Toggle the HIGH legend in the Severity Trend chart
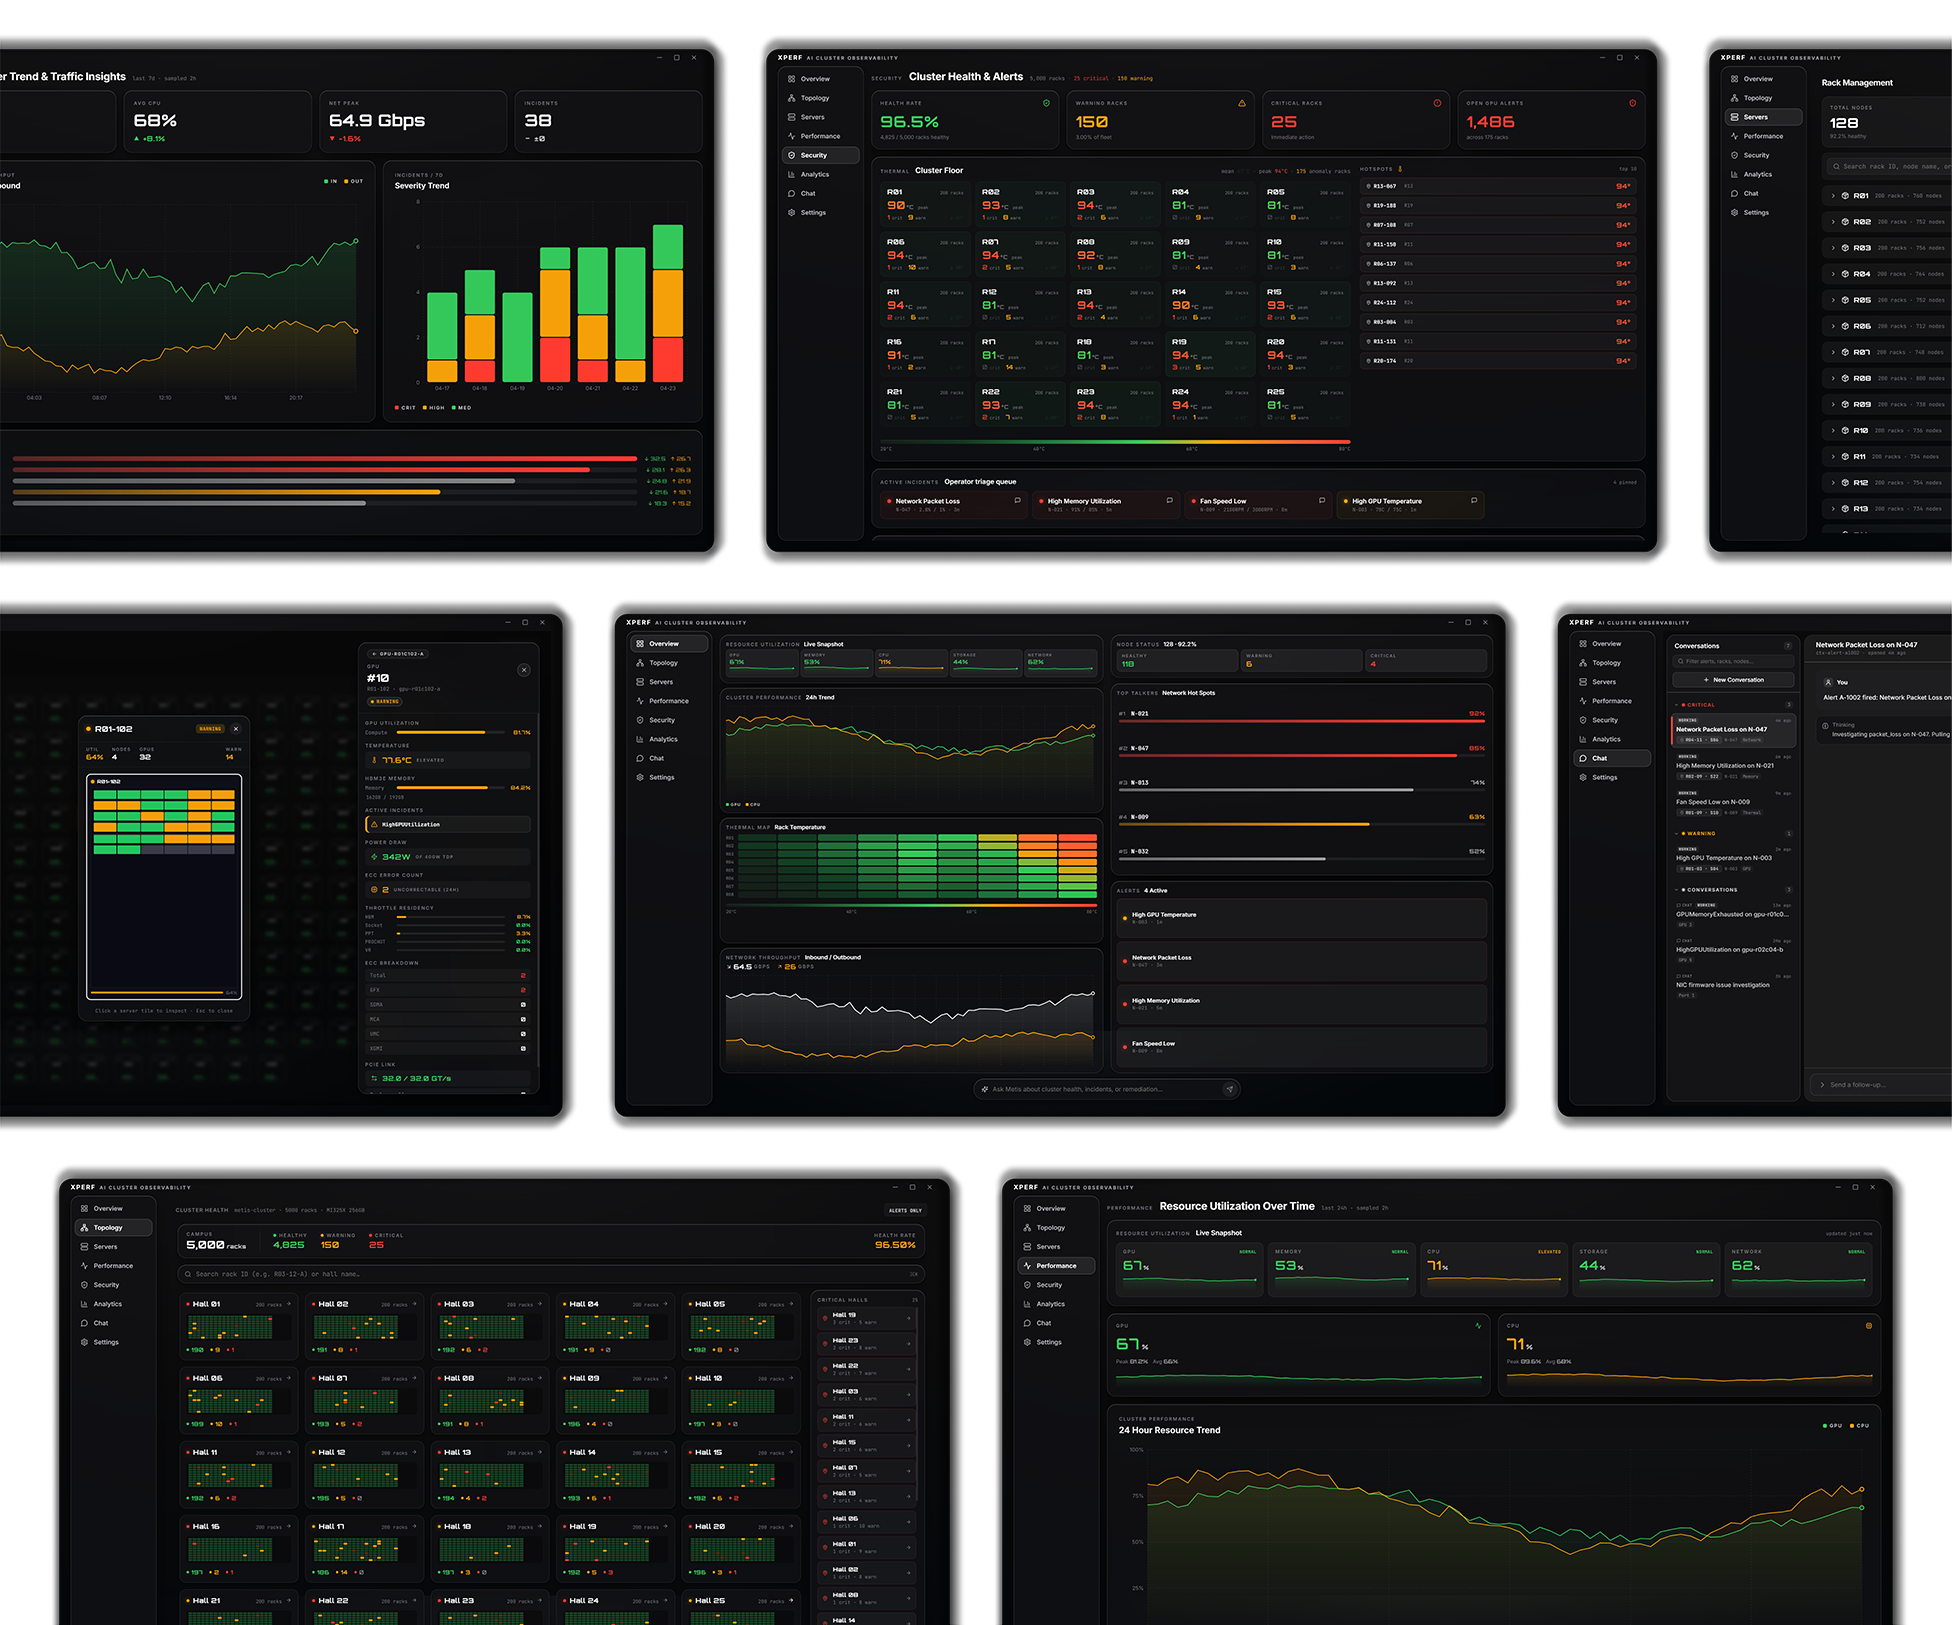Screen dimensions: 1952x1625 (x=434, y=408)
